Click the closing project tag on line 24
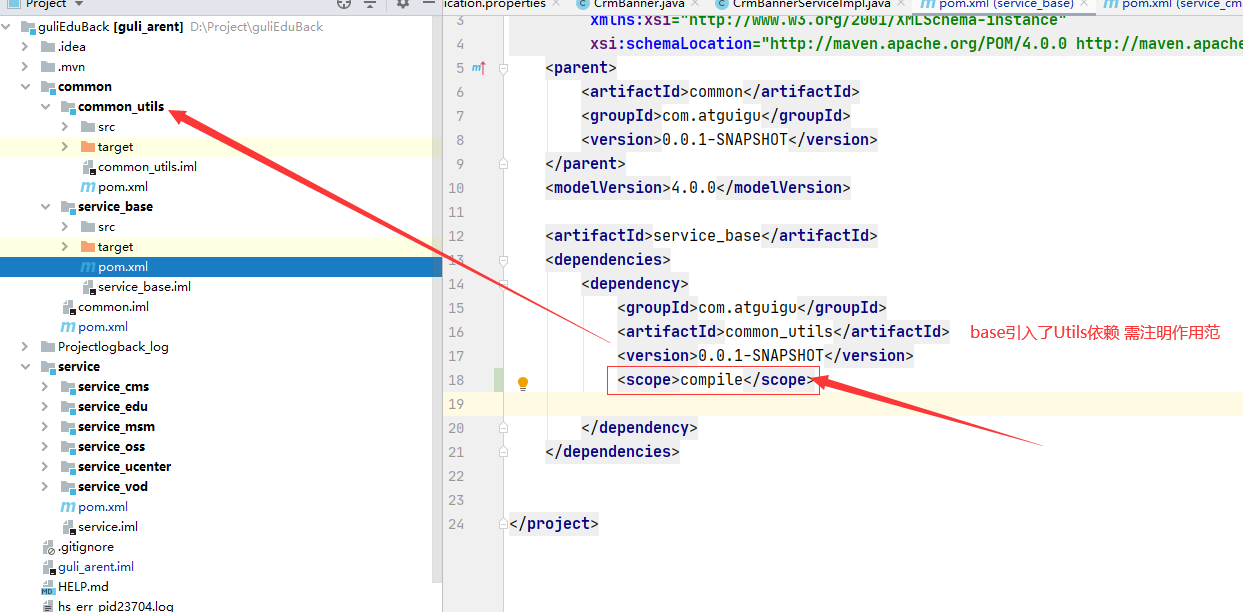Image resolution: width=1243 pixels, height=612 pixels. tap(553, 524)
